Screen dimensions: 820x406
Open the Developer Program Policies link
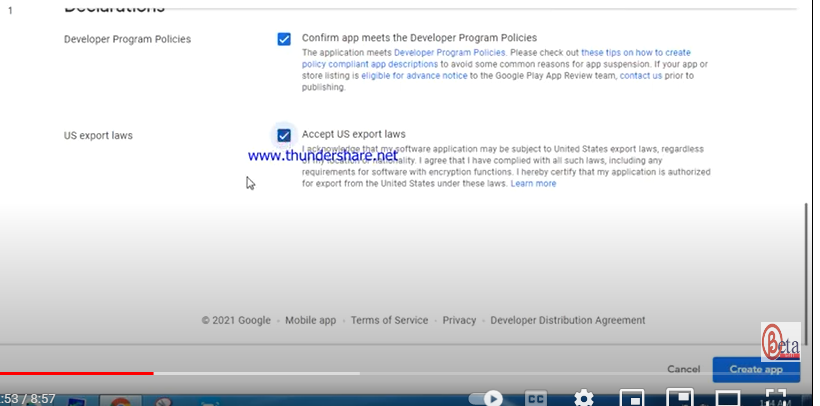pos(435,52)
